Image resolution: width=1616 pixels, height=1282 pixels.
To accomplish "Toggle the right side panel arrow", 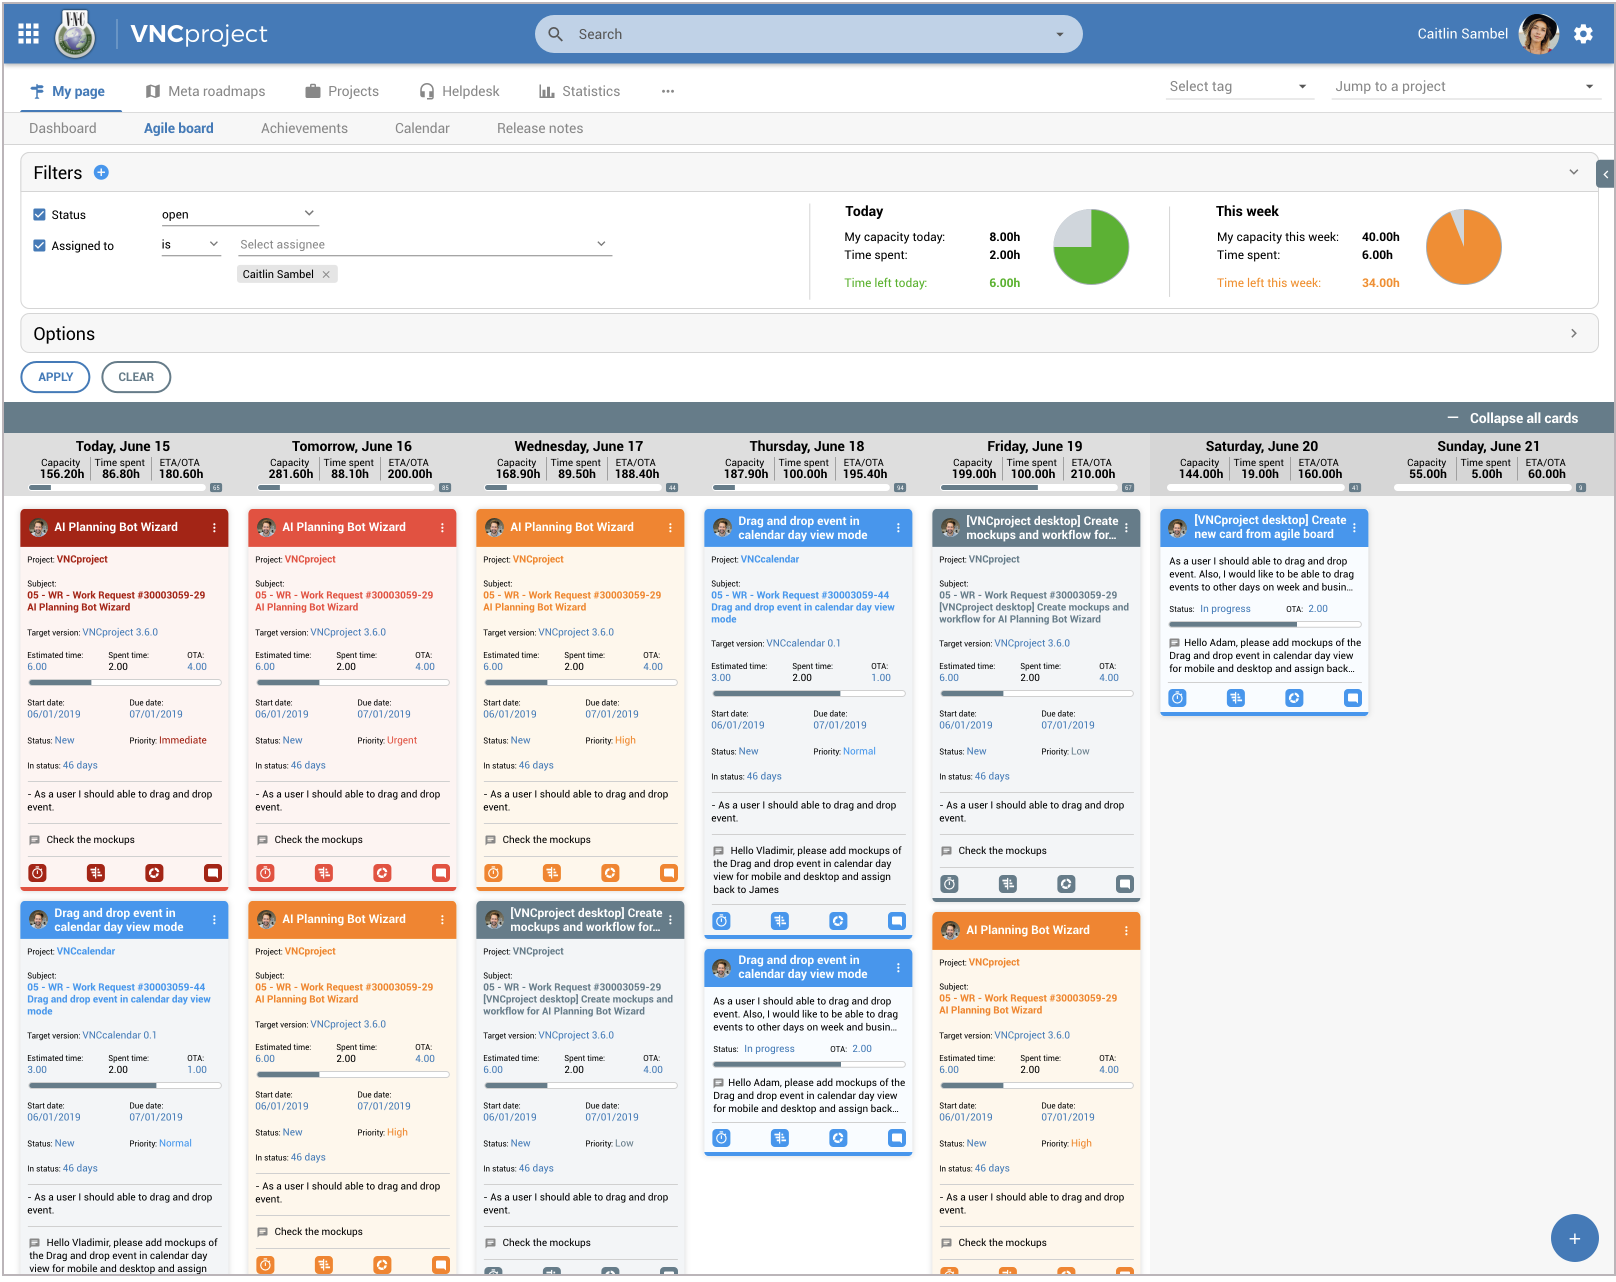I will tap(1606, 174).
